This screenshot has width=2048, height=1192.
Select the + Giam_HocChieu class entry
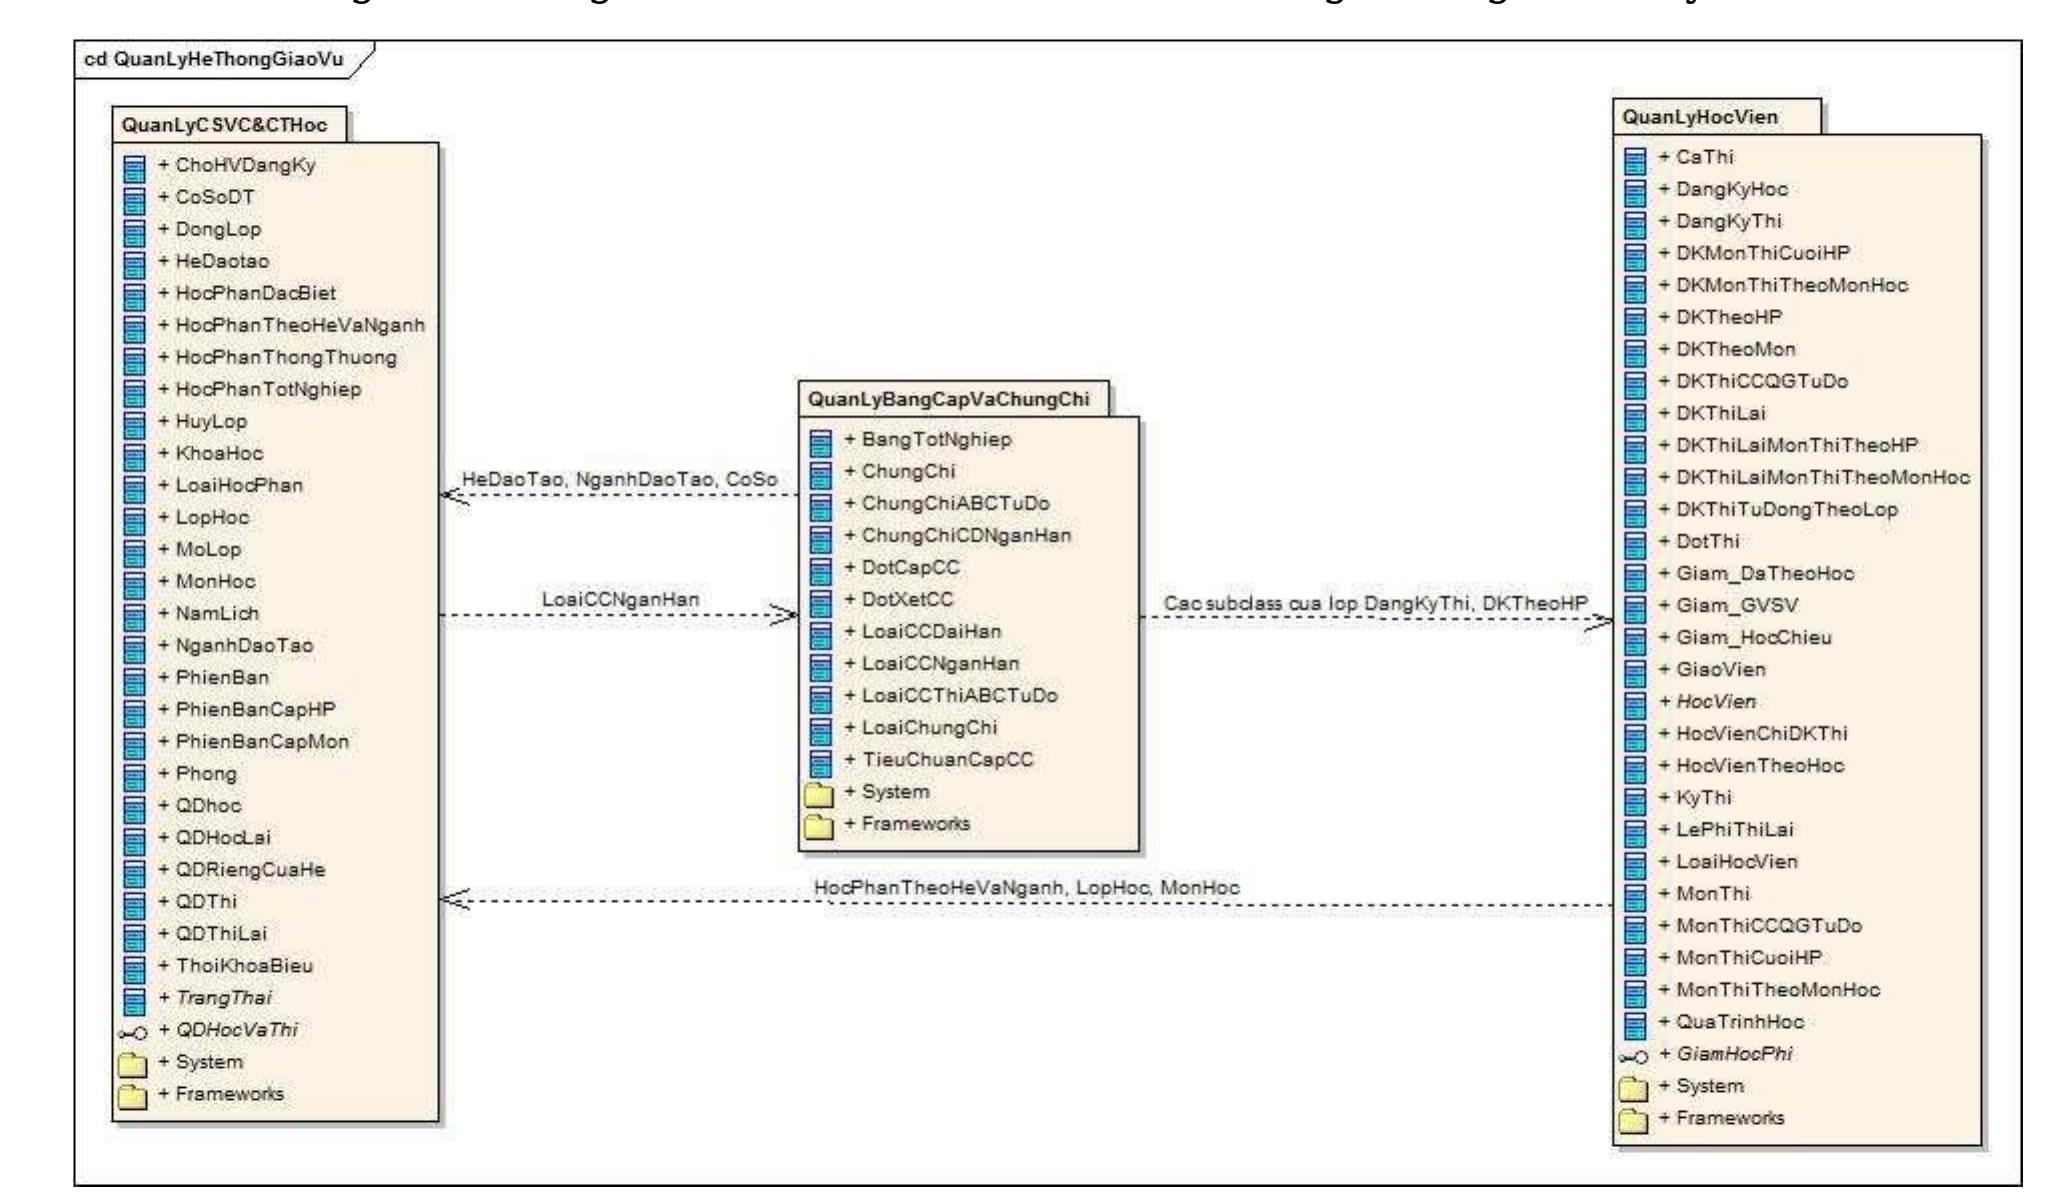pyautogui.click(x=1745, y=637)
